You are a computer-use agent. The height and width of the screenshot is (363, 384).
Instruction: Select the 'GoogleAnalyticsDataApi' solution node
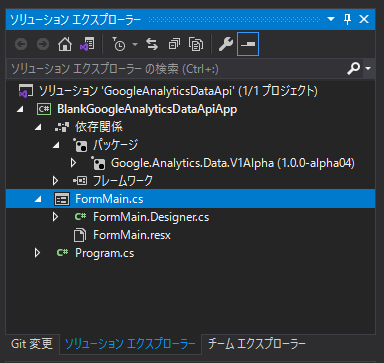click(x=178, y=91)
